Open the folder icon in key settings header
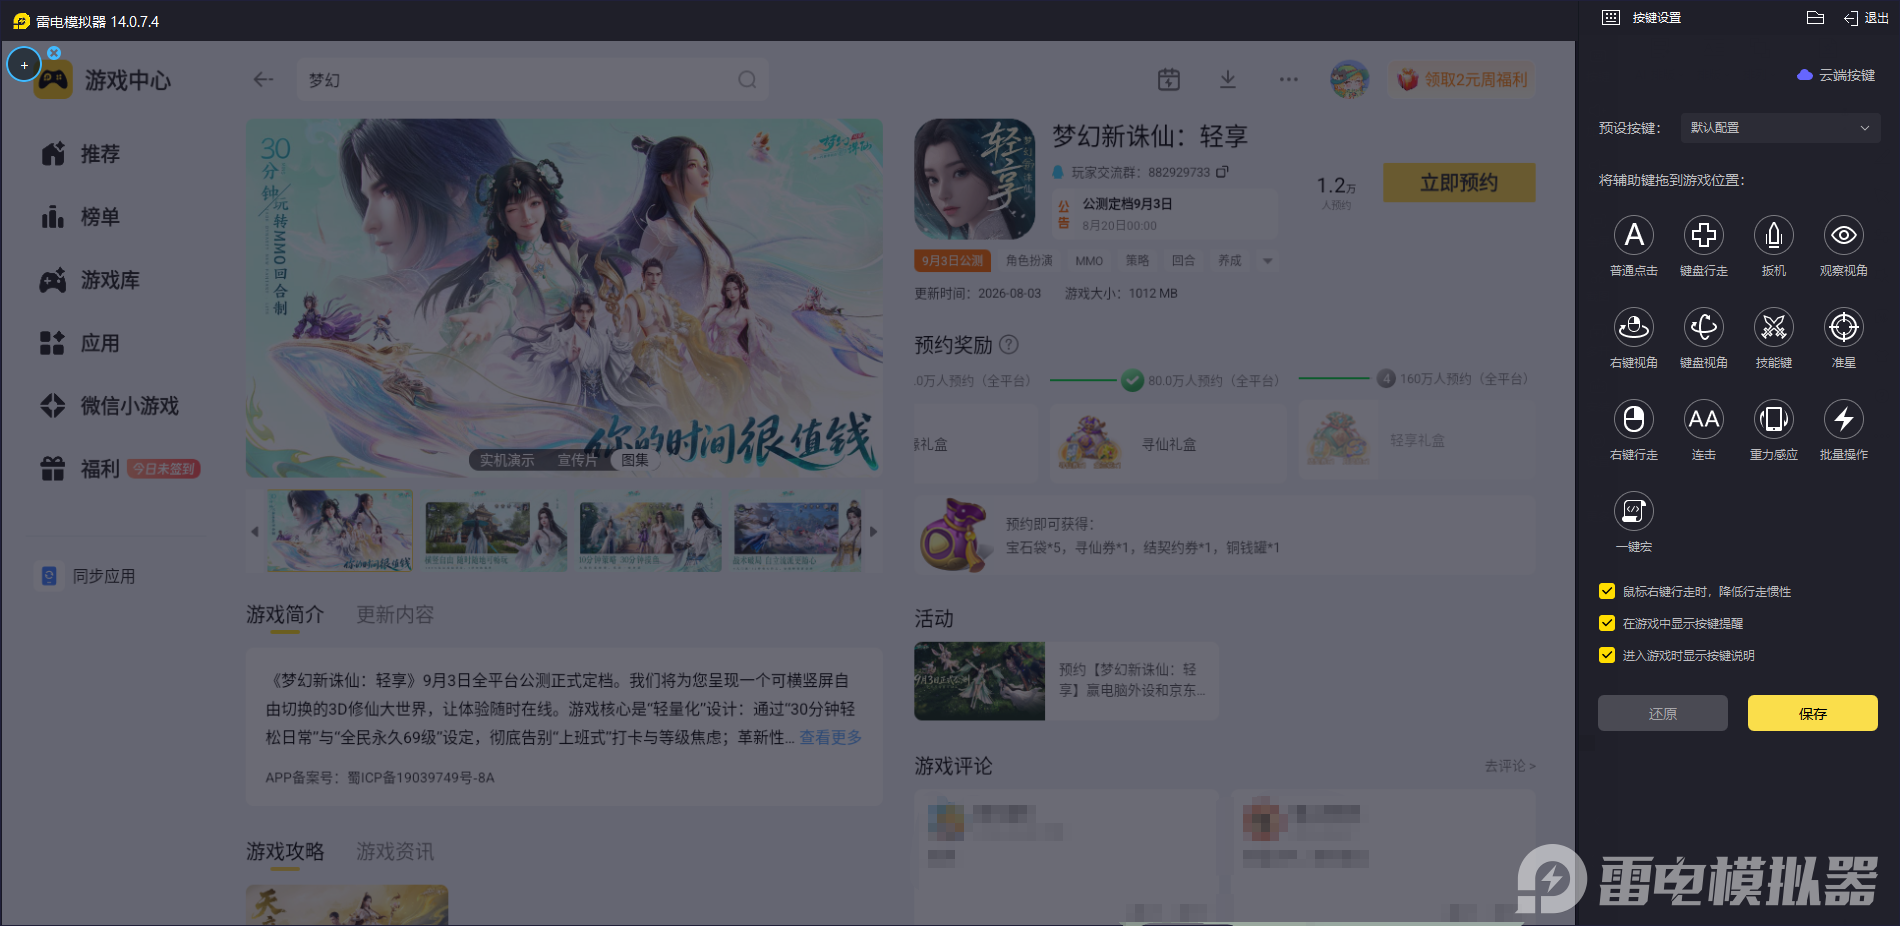 [x=1816, y=18]
